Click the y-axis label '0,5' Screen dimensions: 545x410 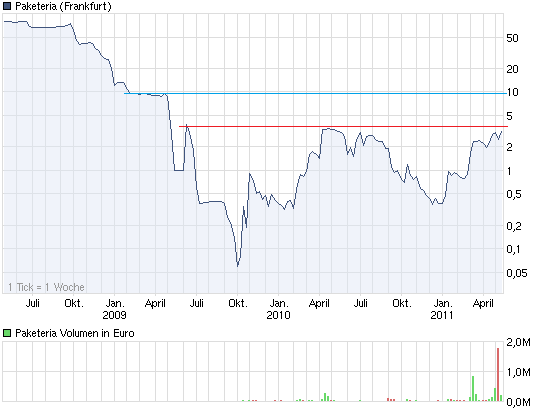pyautogui.click(x=514, y=194)
